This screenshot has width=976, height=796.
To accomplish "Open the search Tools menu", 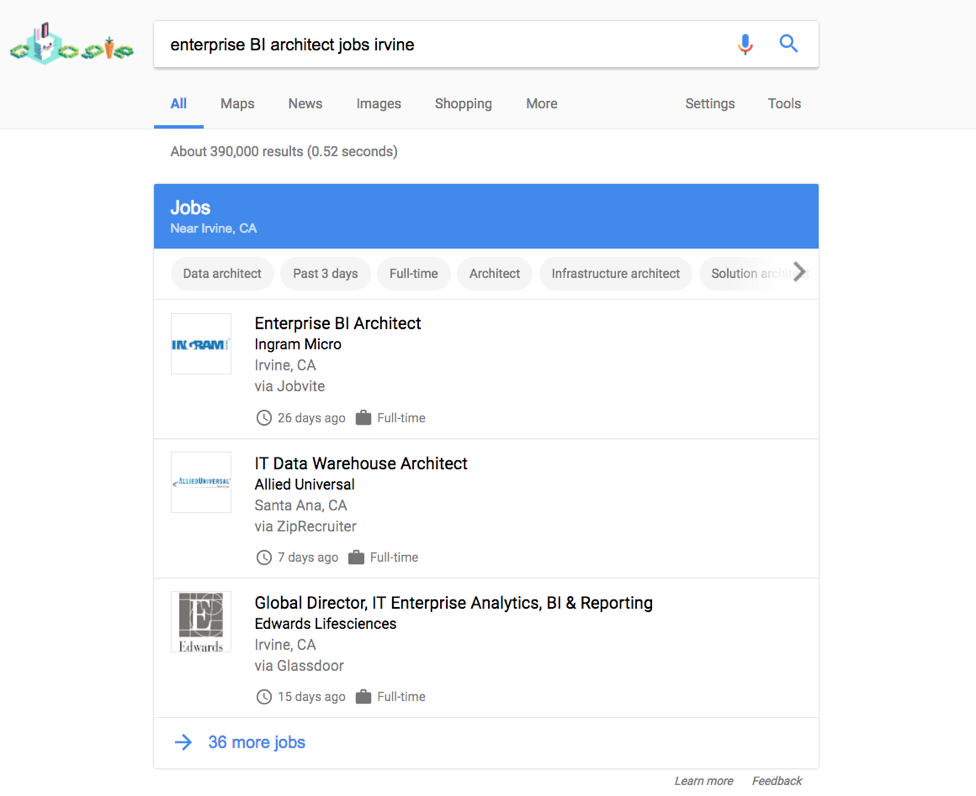I will pos(784,104).
